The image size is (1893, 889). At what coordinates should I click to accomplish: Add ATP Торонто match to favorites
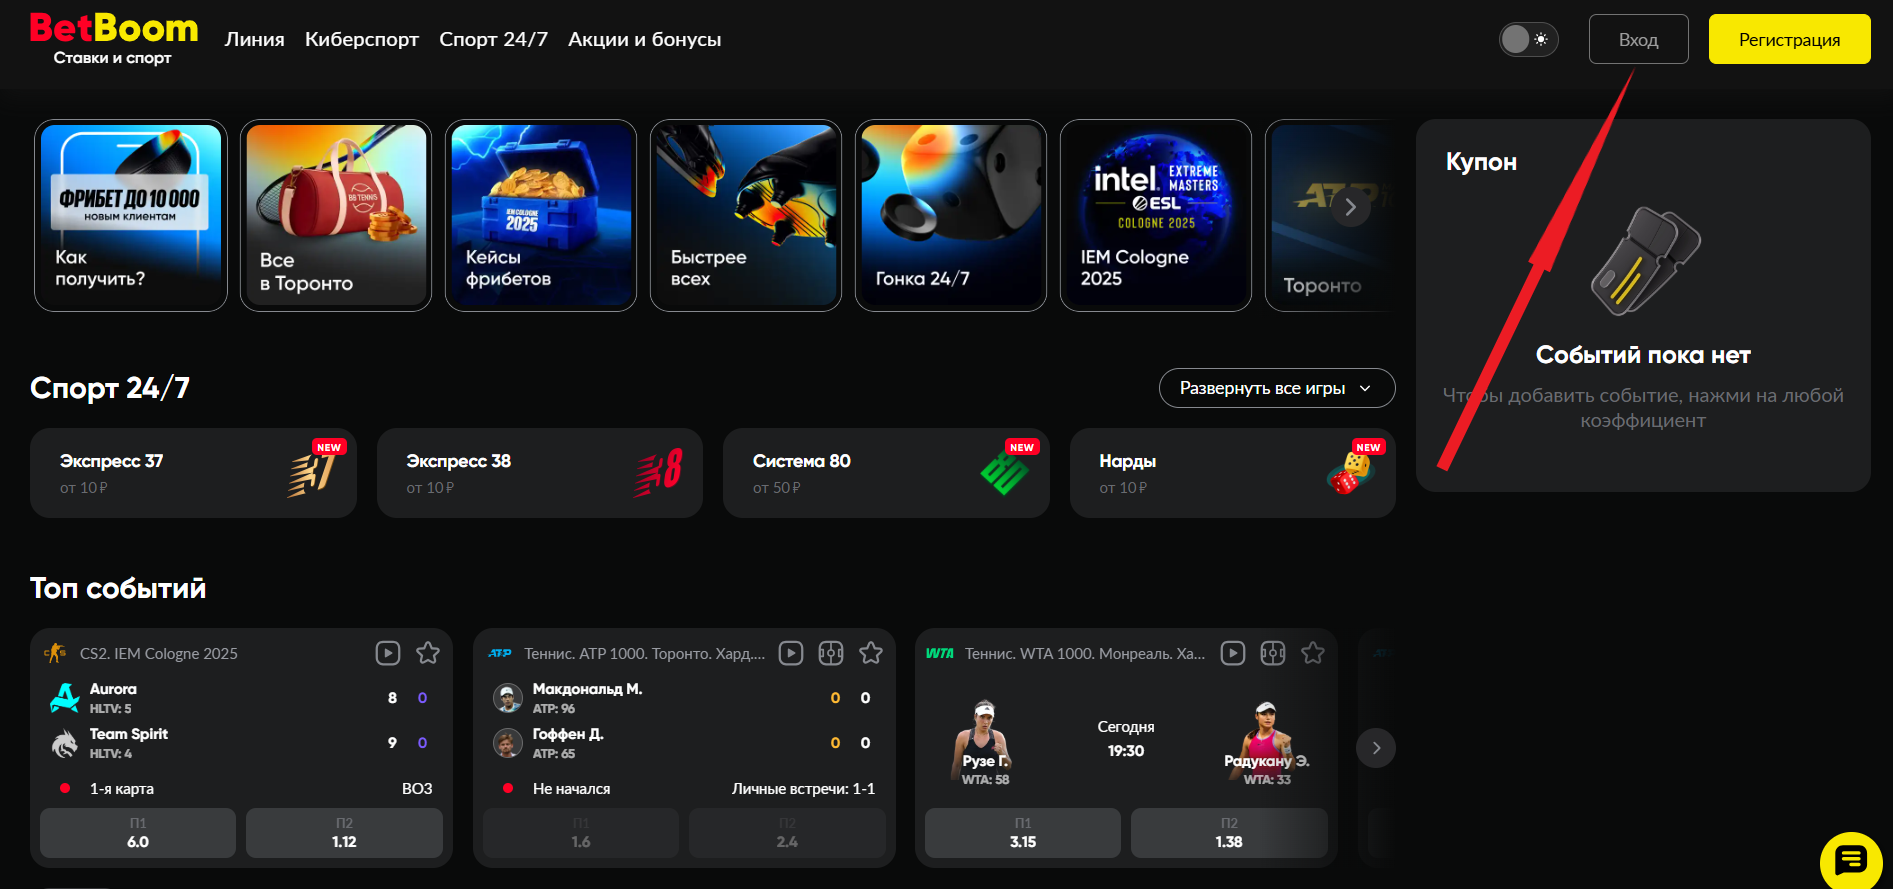(871, 653)
